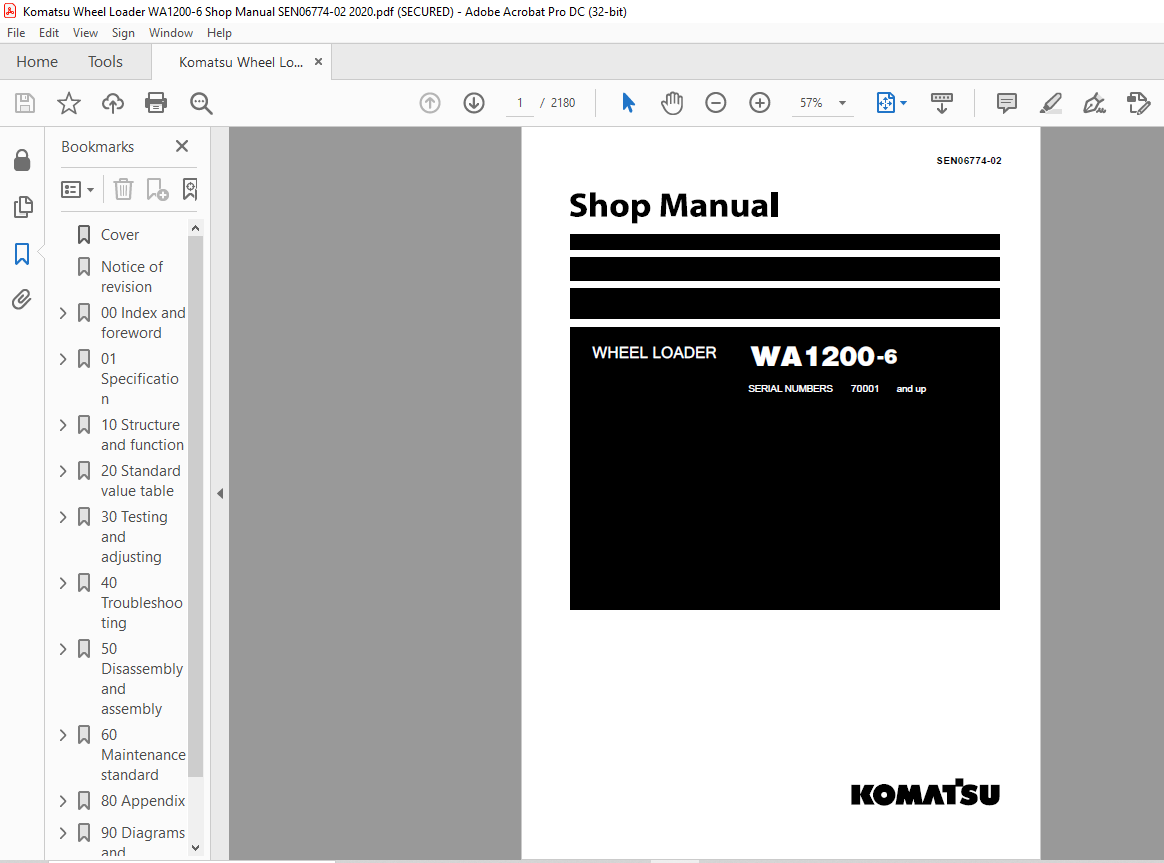
Task: Expand the 30 Testing and adjusting bookmark
Action: point(63,517)
